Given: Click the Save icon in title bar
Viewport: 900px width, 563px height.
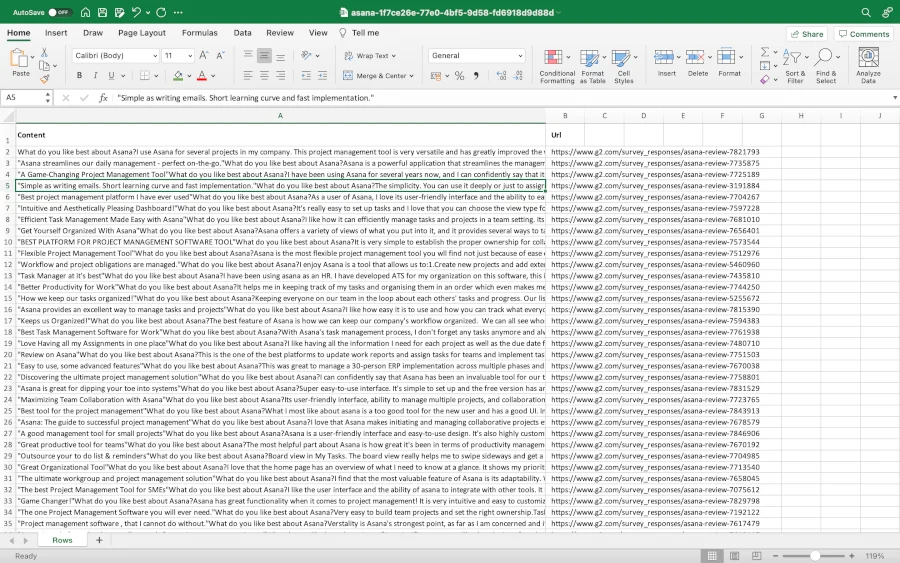Looking at the screenshot, I should tap(102, 12).
